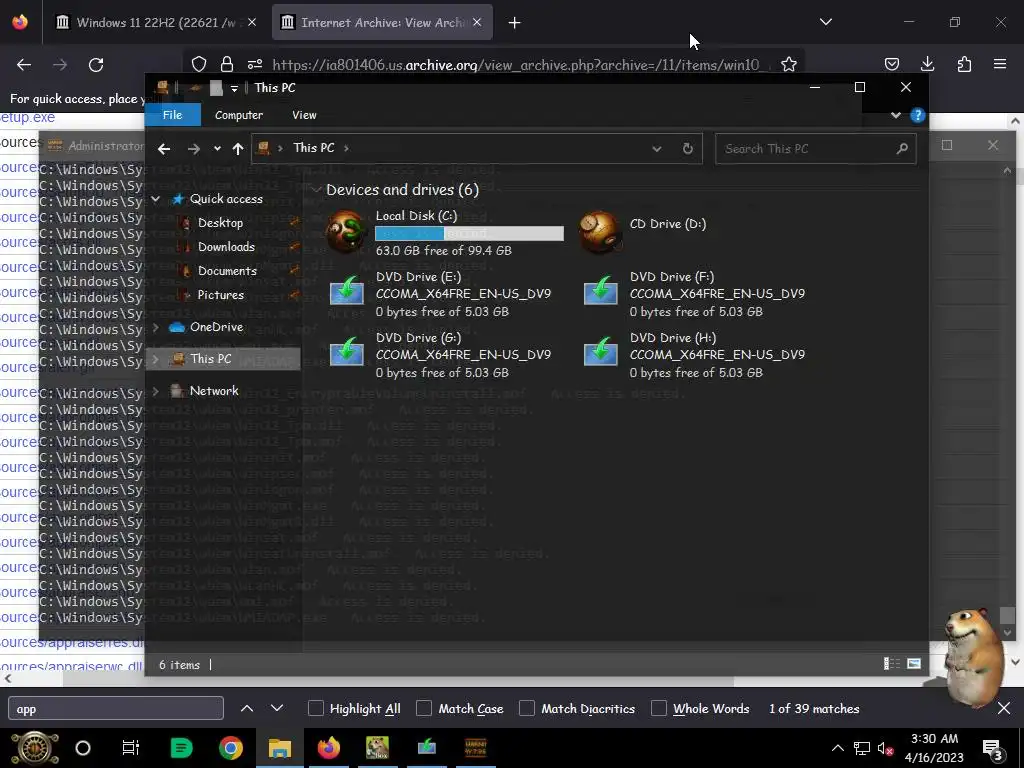Open DVD Drive (H:) icon

click(600, 351)
